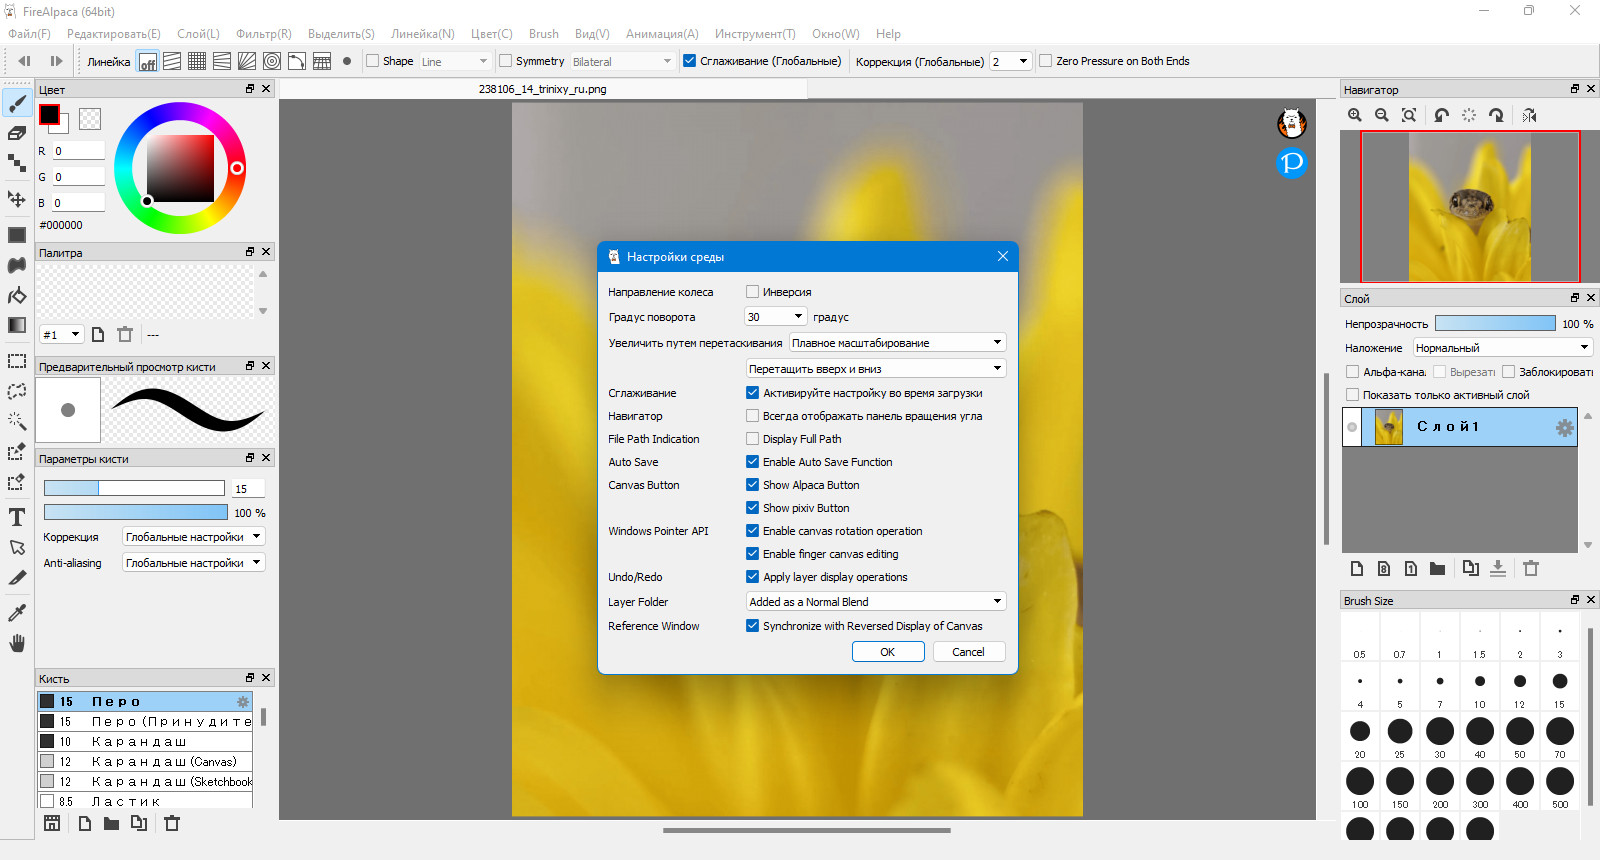Open Help menu
1600x860 pixels.
pyautogui.click(x=888, y=34)
